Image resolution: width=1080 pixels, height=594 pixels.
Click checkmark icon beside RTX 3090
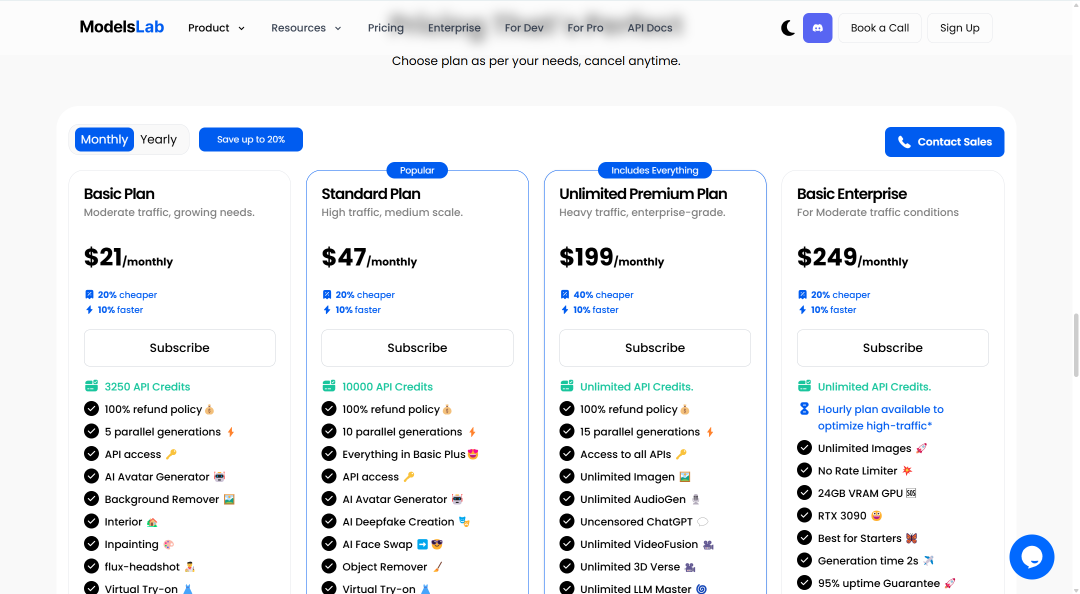point(804,515)
